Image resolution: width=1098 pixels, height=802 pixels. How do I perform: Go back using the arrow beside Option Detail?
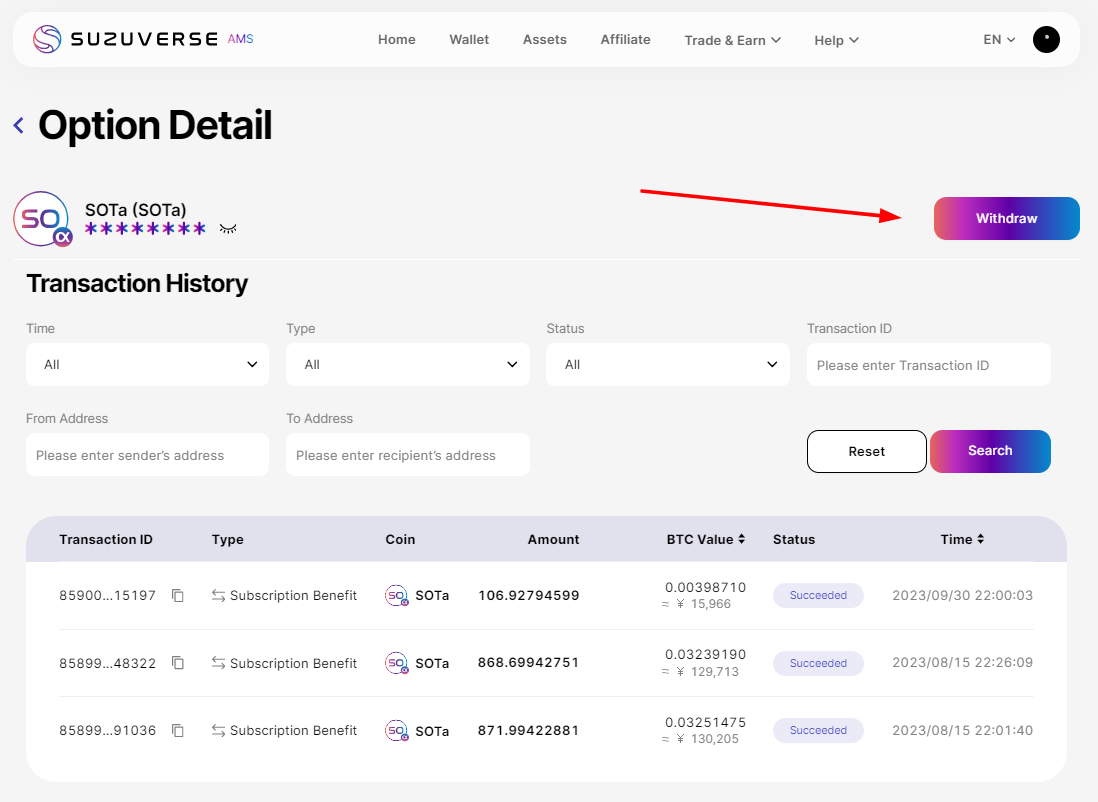(x=18, y=126)
